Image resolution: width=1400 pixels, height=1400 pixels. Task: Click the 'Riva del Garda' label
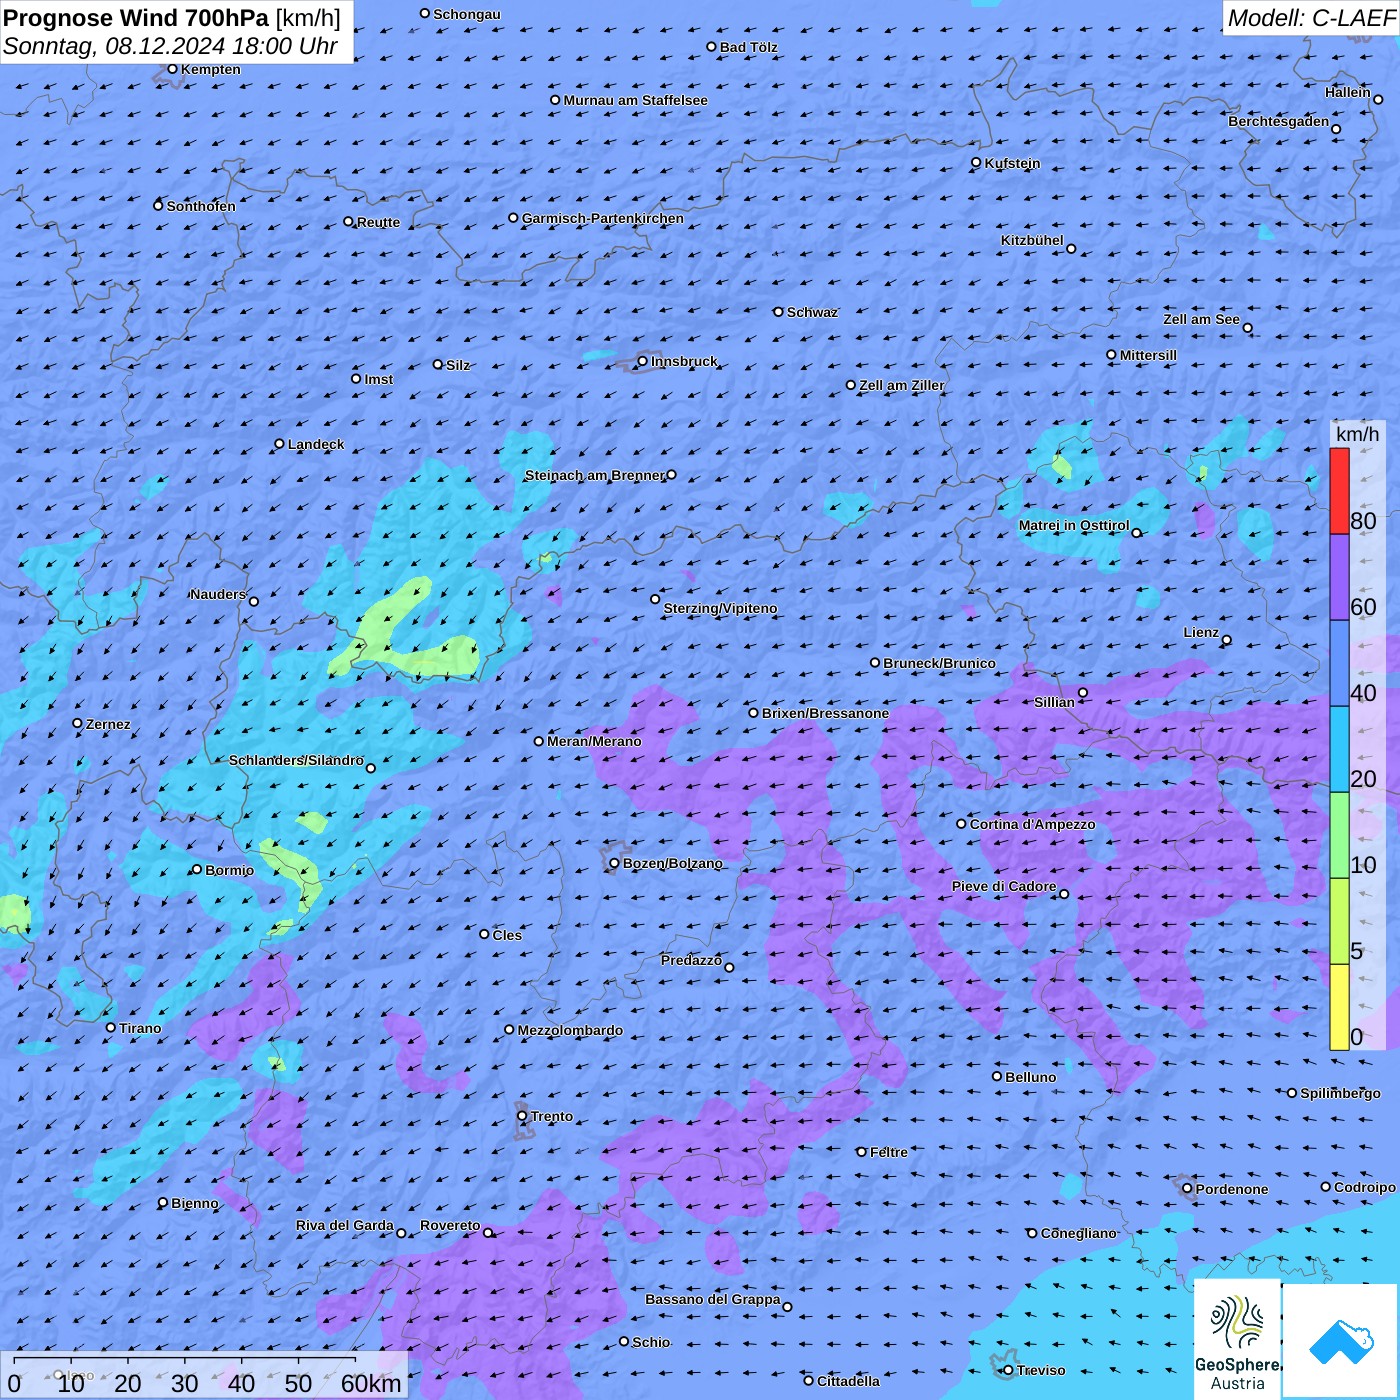point(345,1225)
